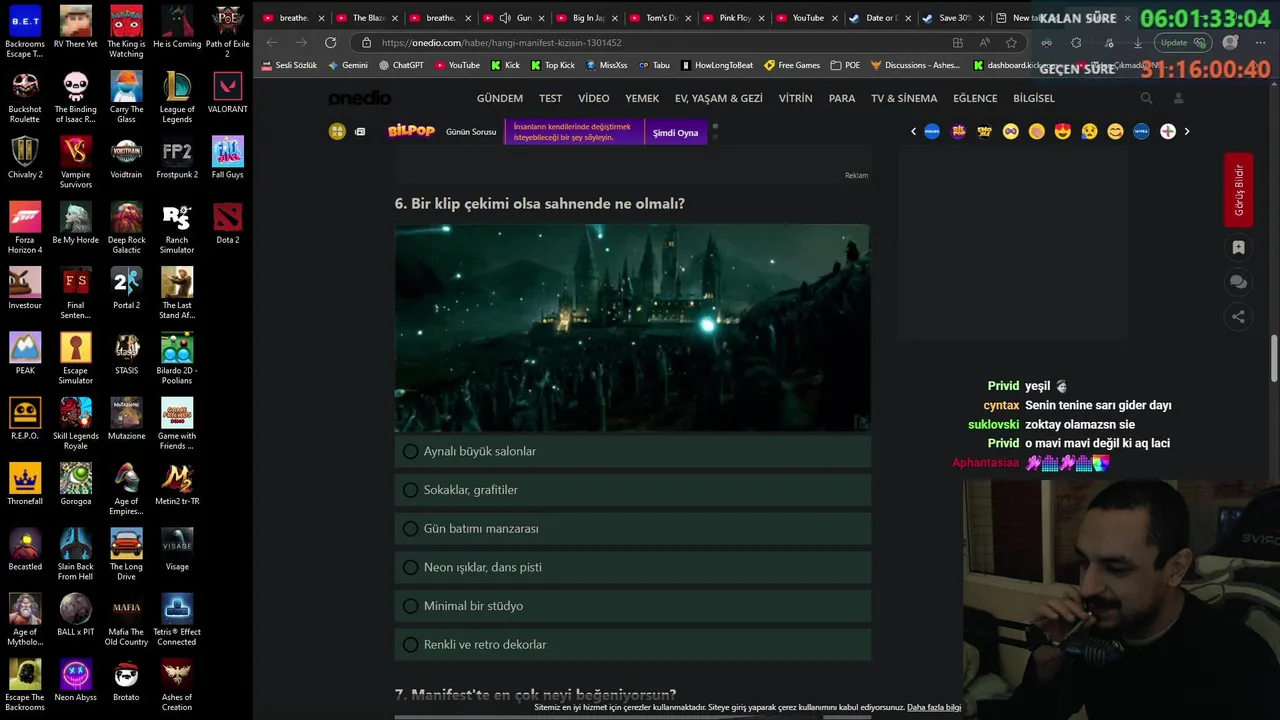
Task: Select answer Renkli ve retro dekorlar
Action: tap(632, 644)
